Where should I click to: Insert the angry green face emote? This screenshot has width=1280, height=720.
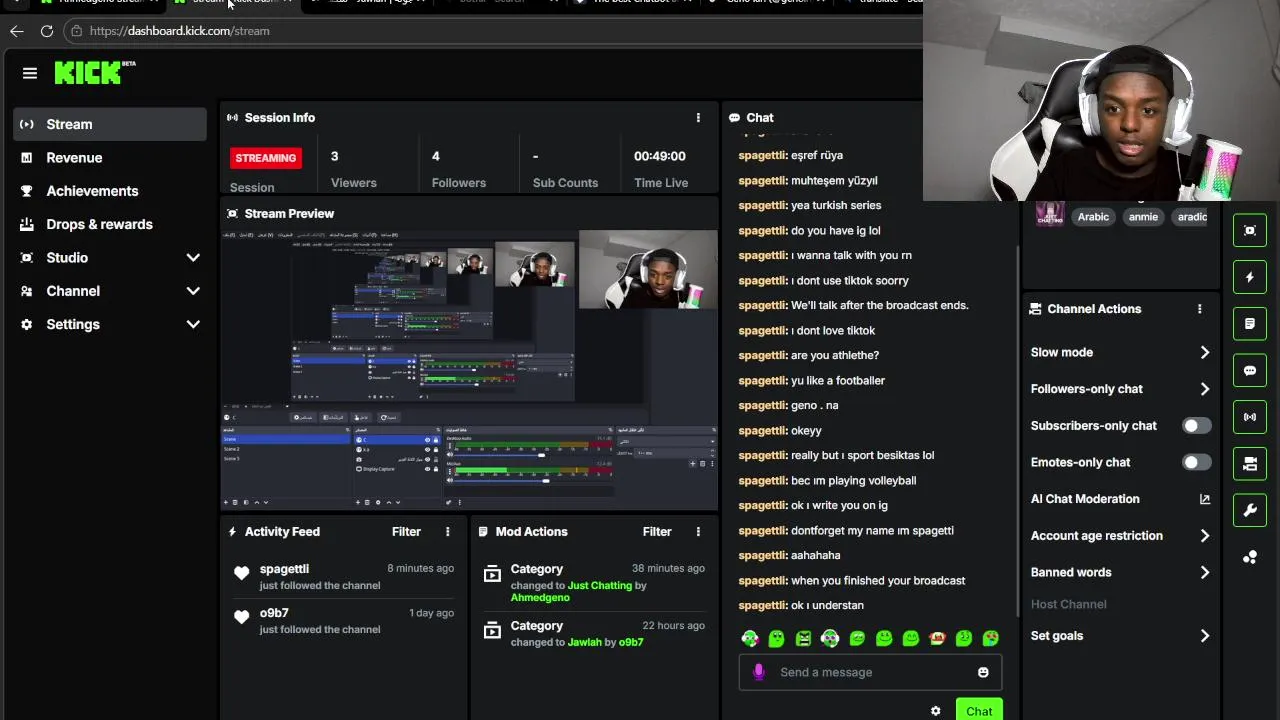(803, 638)
